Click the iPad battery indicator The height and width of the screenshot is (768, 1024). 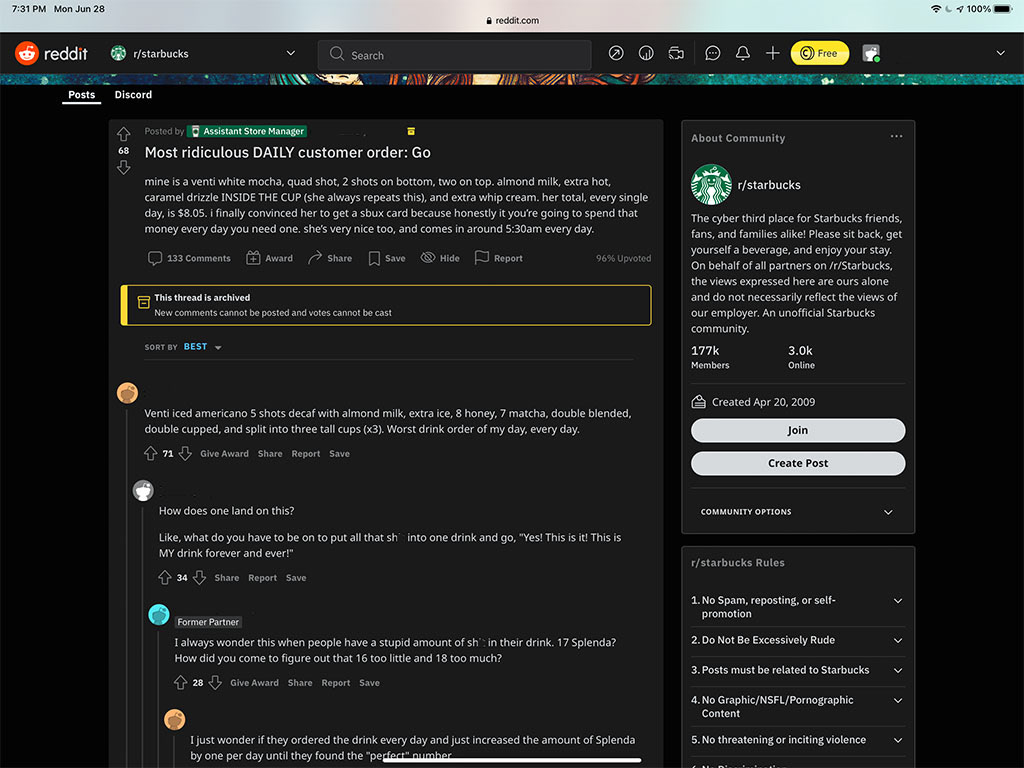click(x=1002, y=9)
